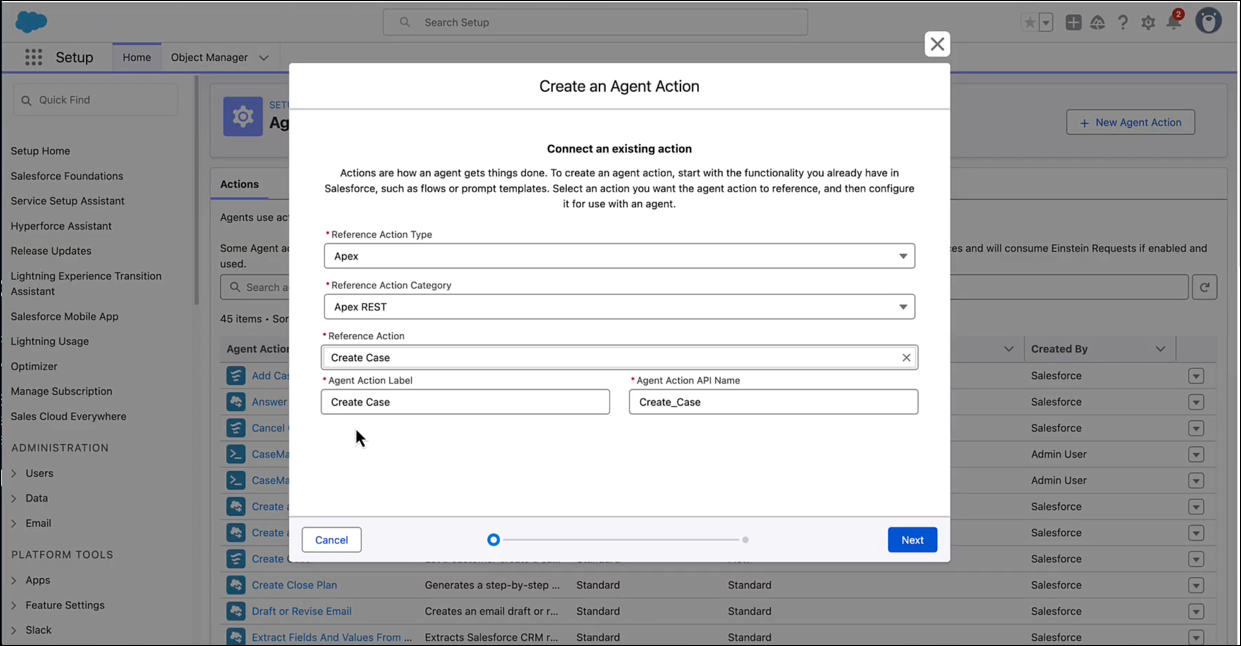This screenshot has height=646, width=1241.
Task: Open Reference Action Category dropdown
Action: (619, 307)
